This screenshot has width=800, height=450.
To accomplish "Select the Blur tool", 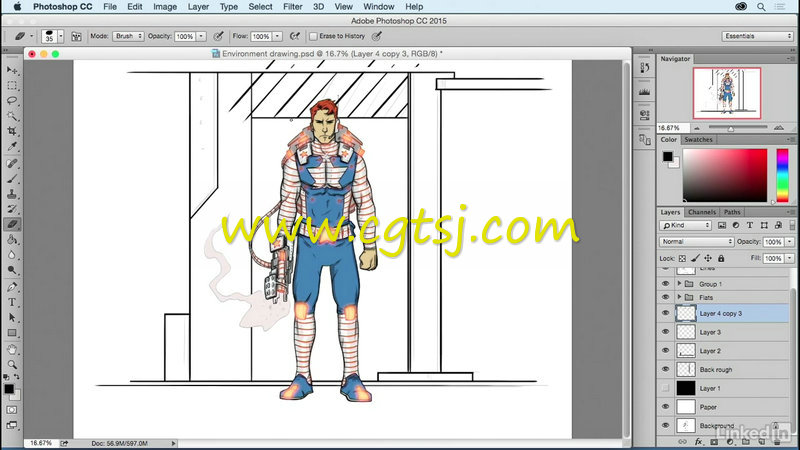I will point(12,255).
